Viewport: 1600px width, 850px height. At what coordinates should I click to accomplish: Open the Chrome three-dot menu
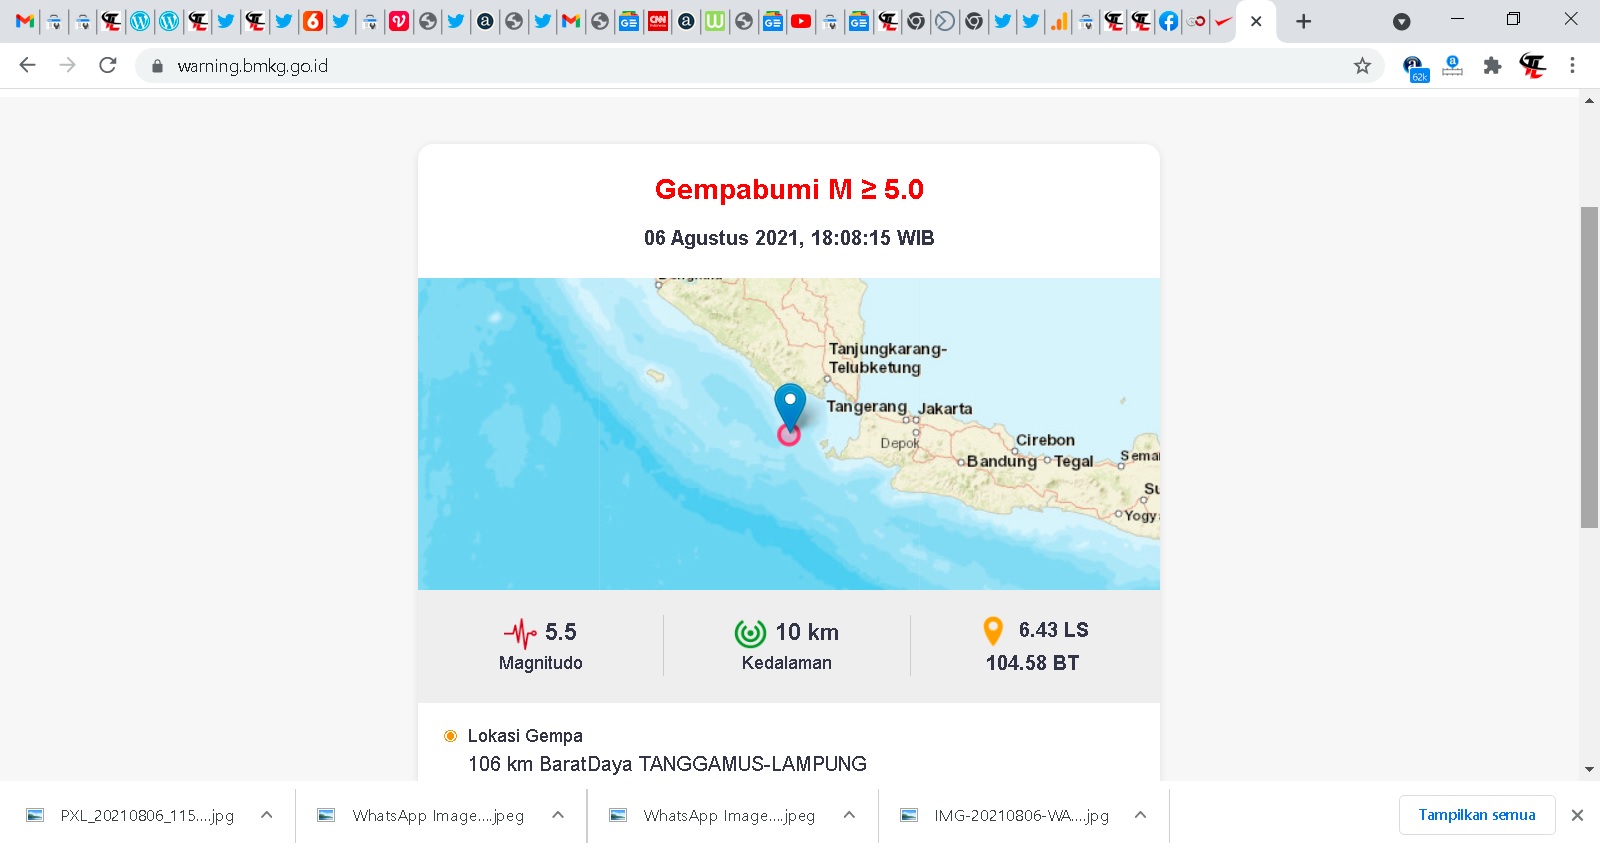click(1572, 66)
